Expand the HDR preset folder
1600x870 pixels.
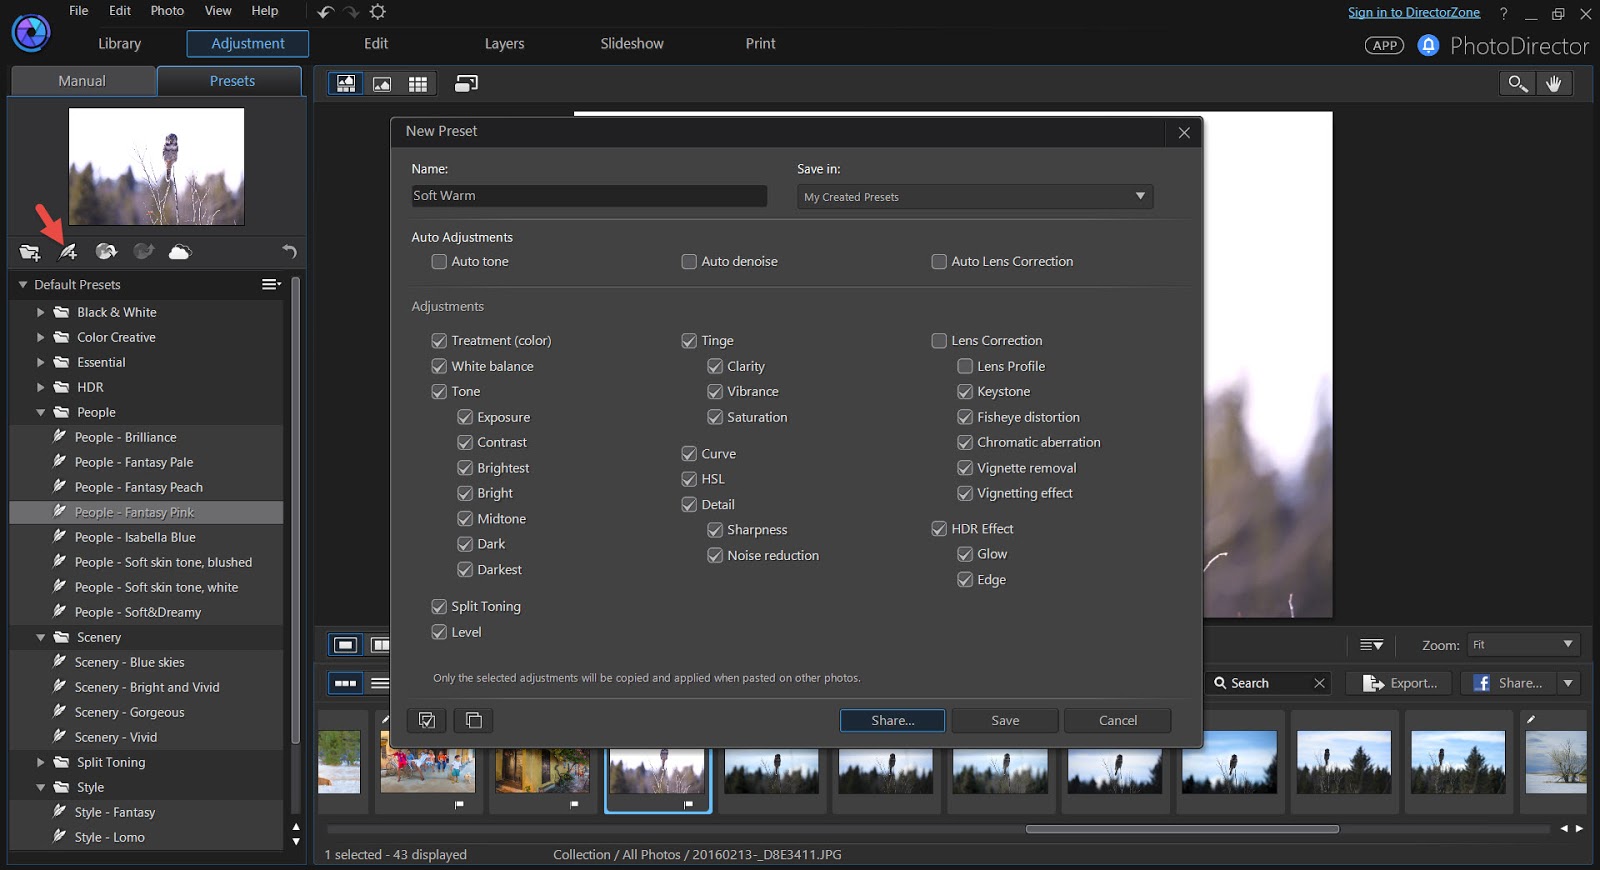(40, 387)
